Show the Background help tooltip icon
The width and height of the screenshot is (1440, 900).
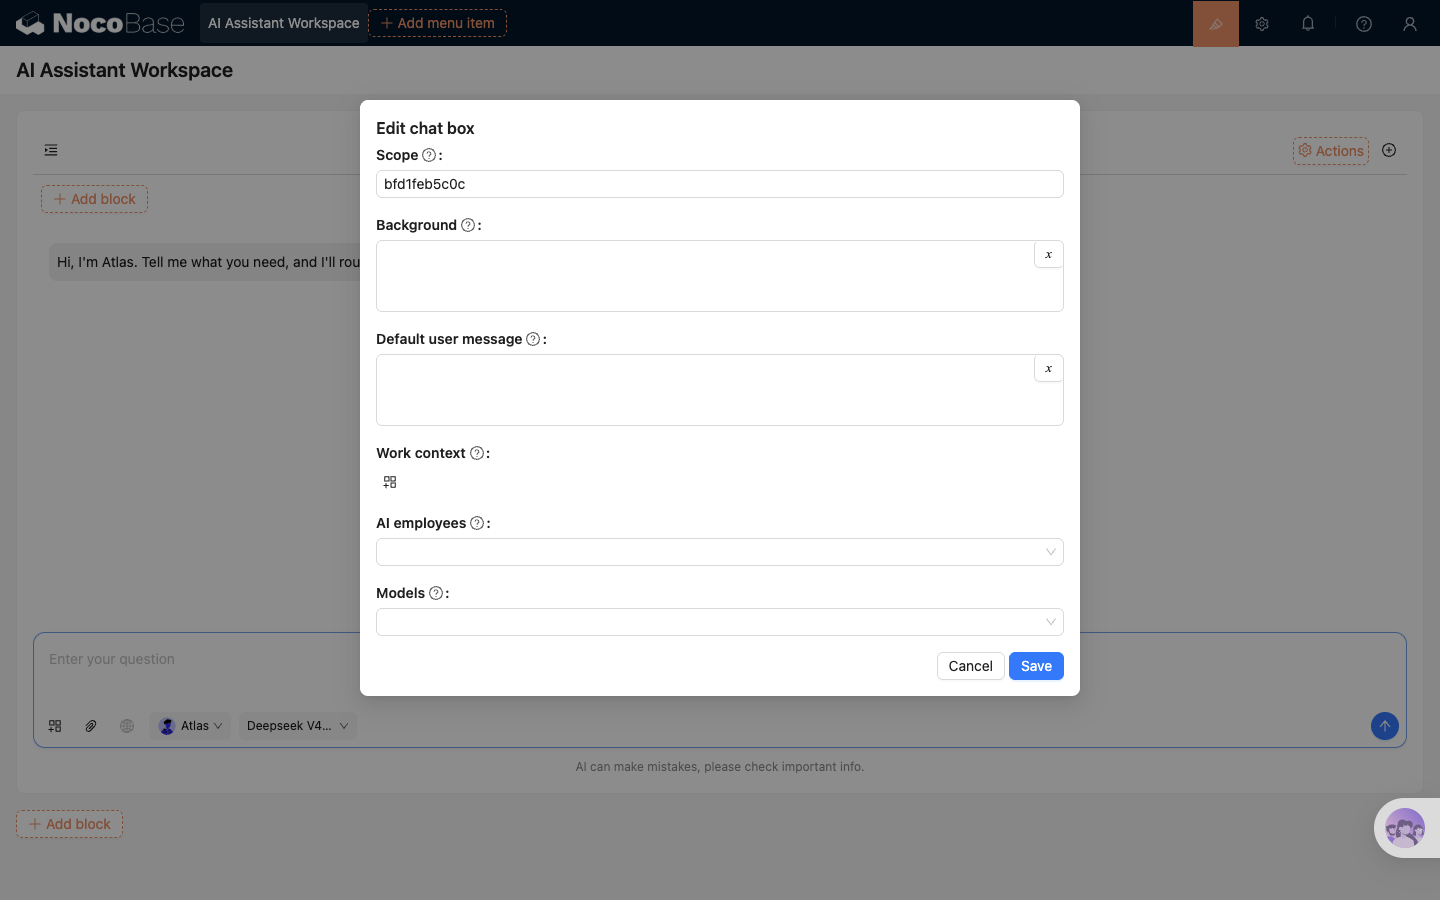coord(468,225)
